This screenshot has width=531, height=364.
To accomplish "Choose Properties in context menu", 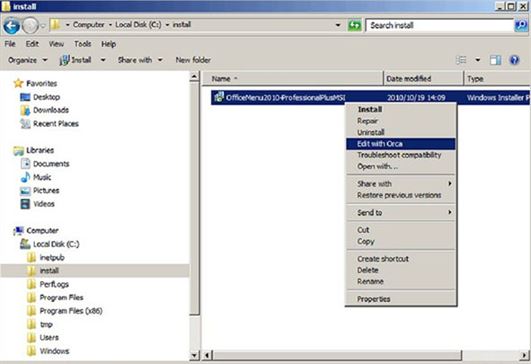I will coord(401,299).
